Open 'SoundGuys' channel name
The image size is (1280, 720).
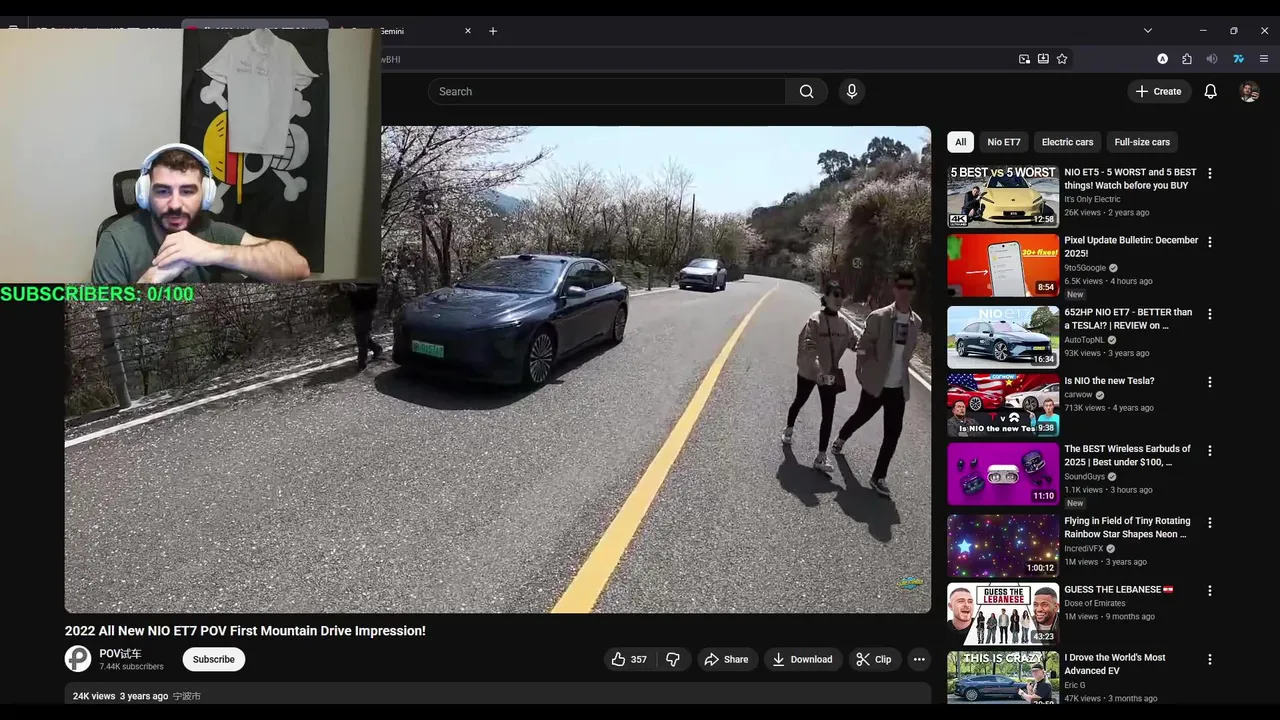pos(1084,477)
